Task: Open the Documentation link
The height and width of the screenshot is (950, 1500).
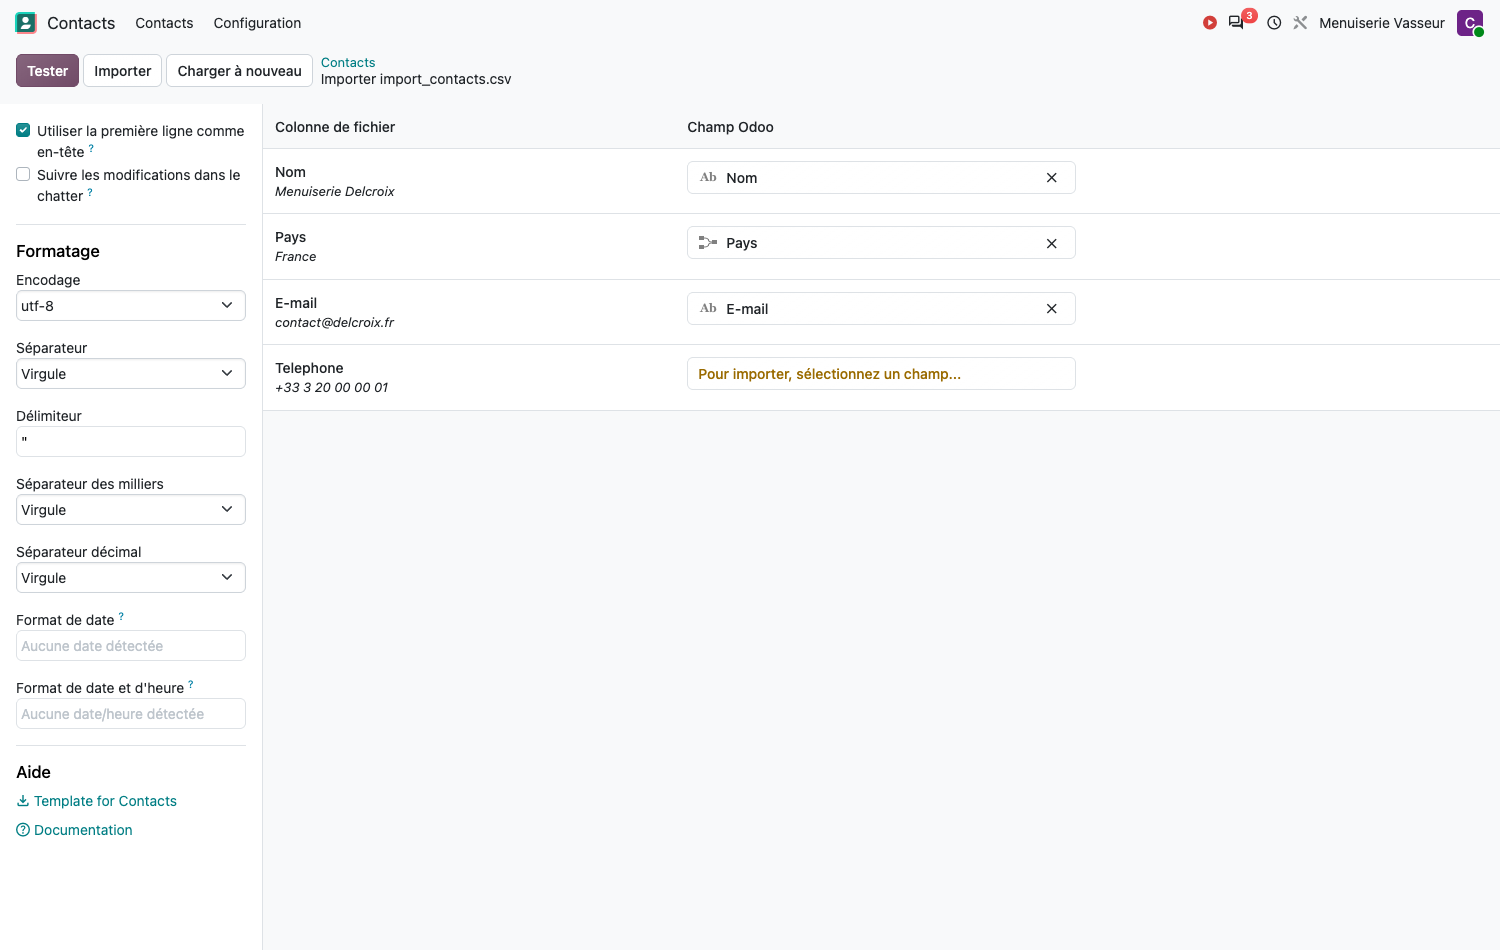Action: pos(83,830)
